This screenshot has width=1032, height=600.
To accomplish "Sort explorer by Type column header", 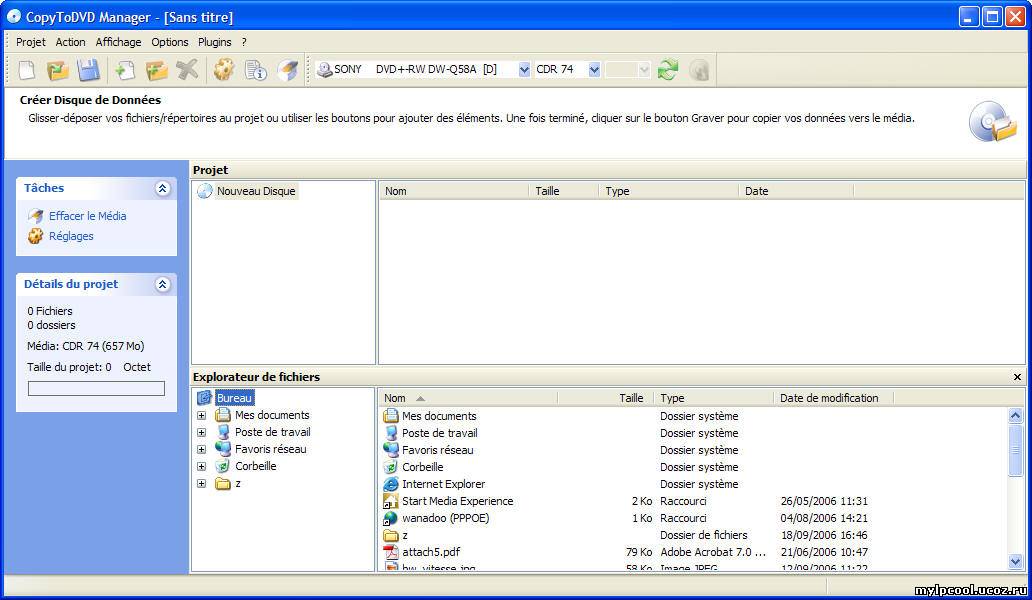I will pyautogui.click(x=714, y=398).
